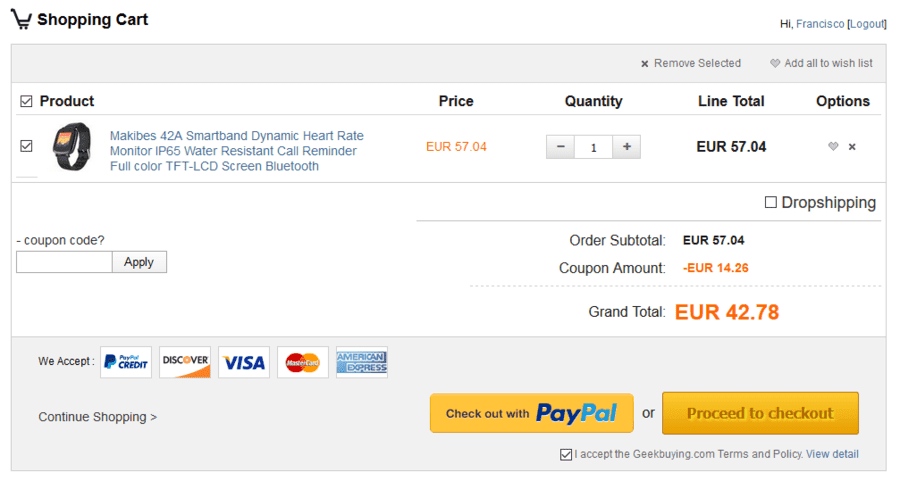900x481 pixels.
Task: Click the Proceed to checkout button
Action: (760, 413)
